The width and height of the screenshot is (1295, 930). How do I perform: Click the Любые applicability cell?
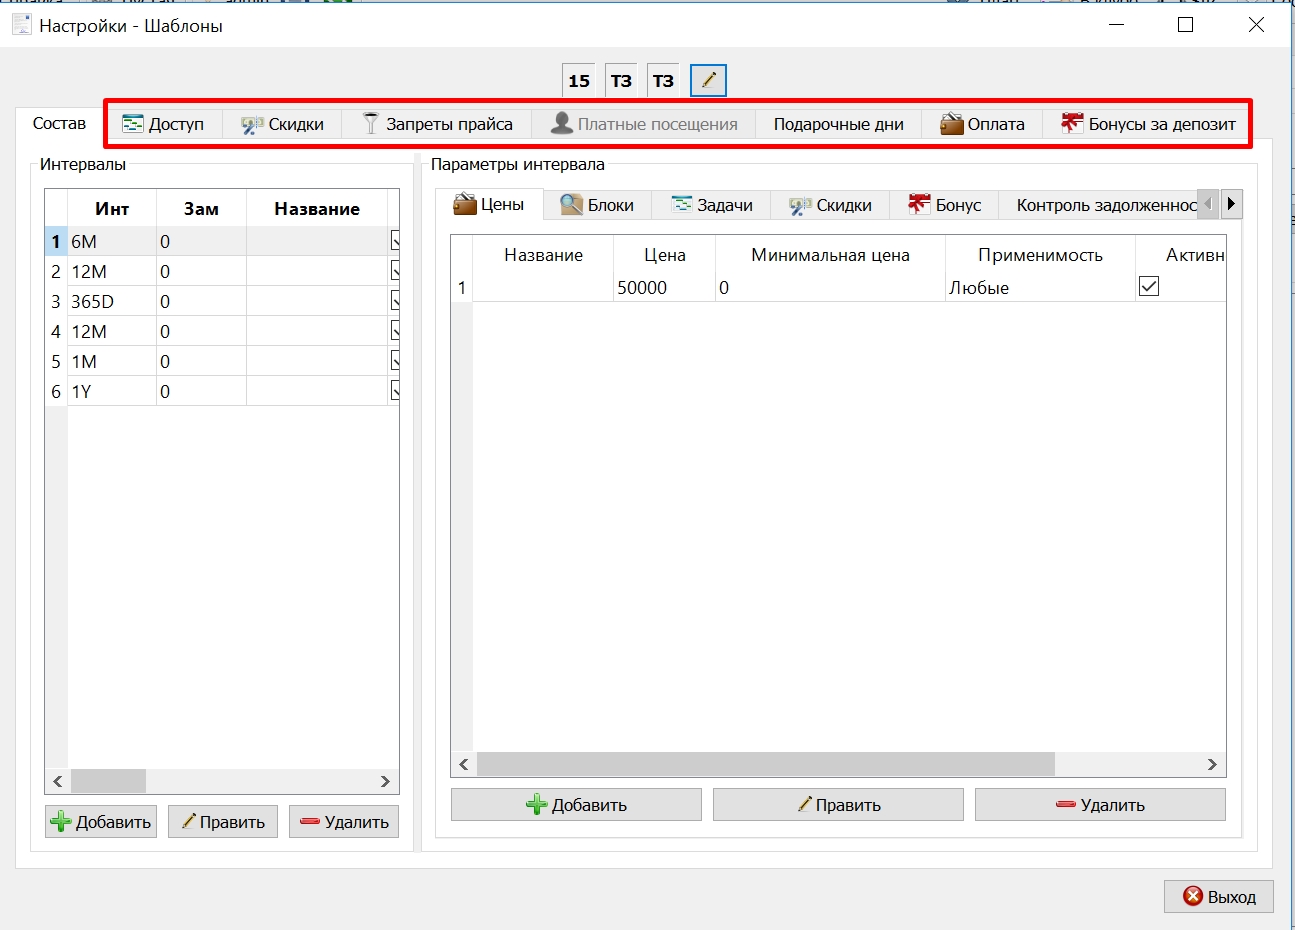[1040, 287]
